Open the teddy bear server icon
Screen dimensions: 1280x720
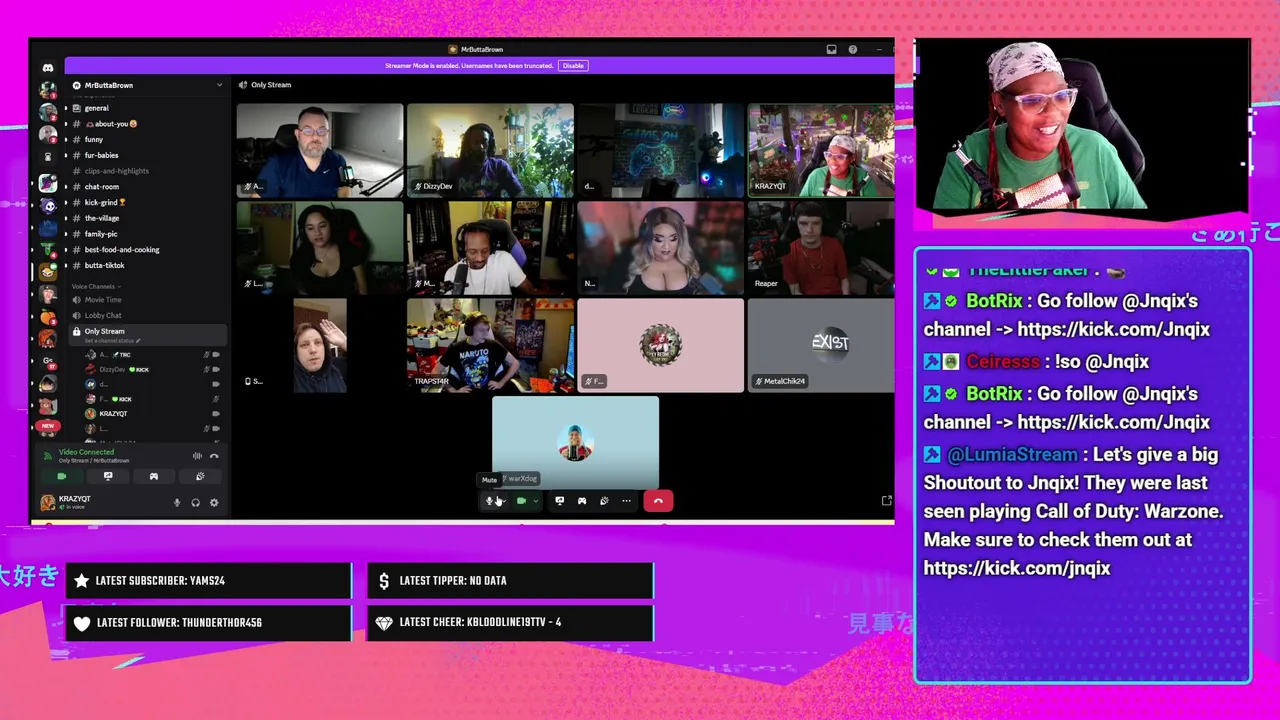(x=47, y=406)
